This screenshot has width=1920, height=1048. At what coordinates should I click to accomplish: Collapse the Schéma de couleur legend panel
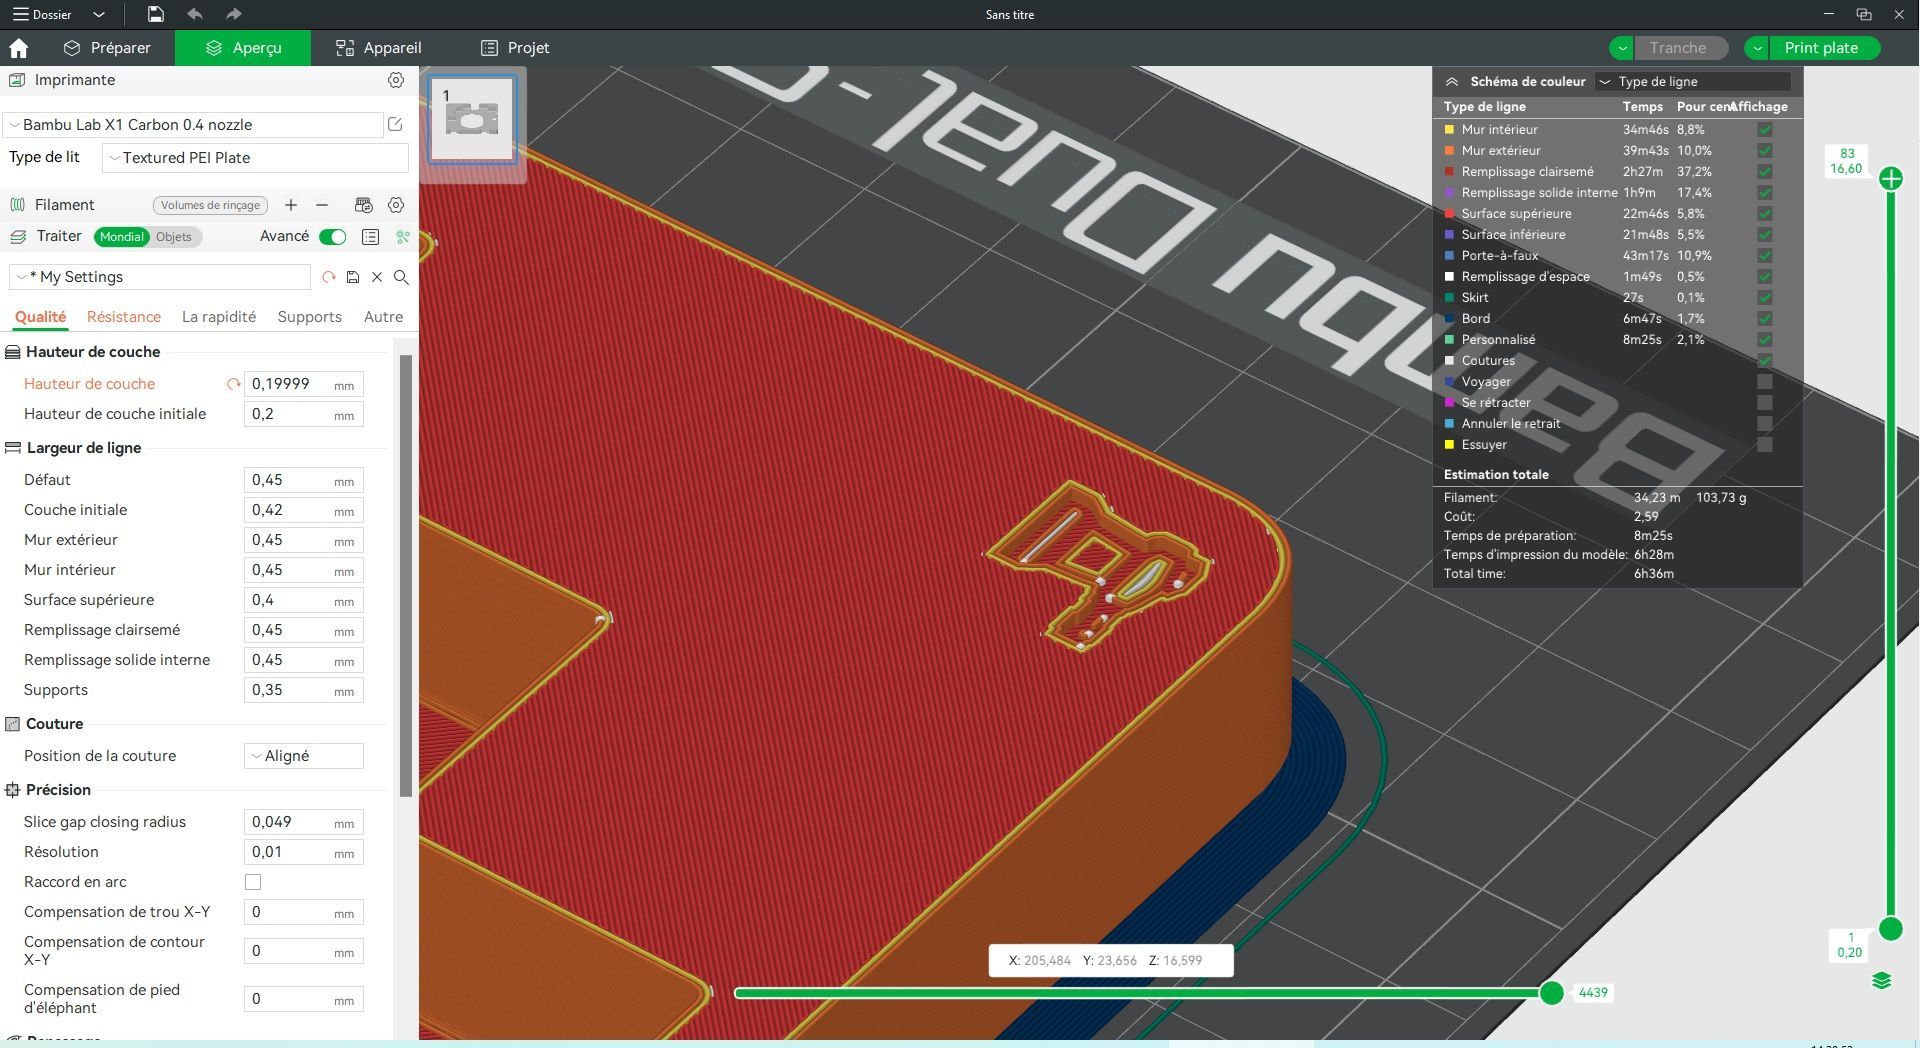pos(1452,82)
